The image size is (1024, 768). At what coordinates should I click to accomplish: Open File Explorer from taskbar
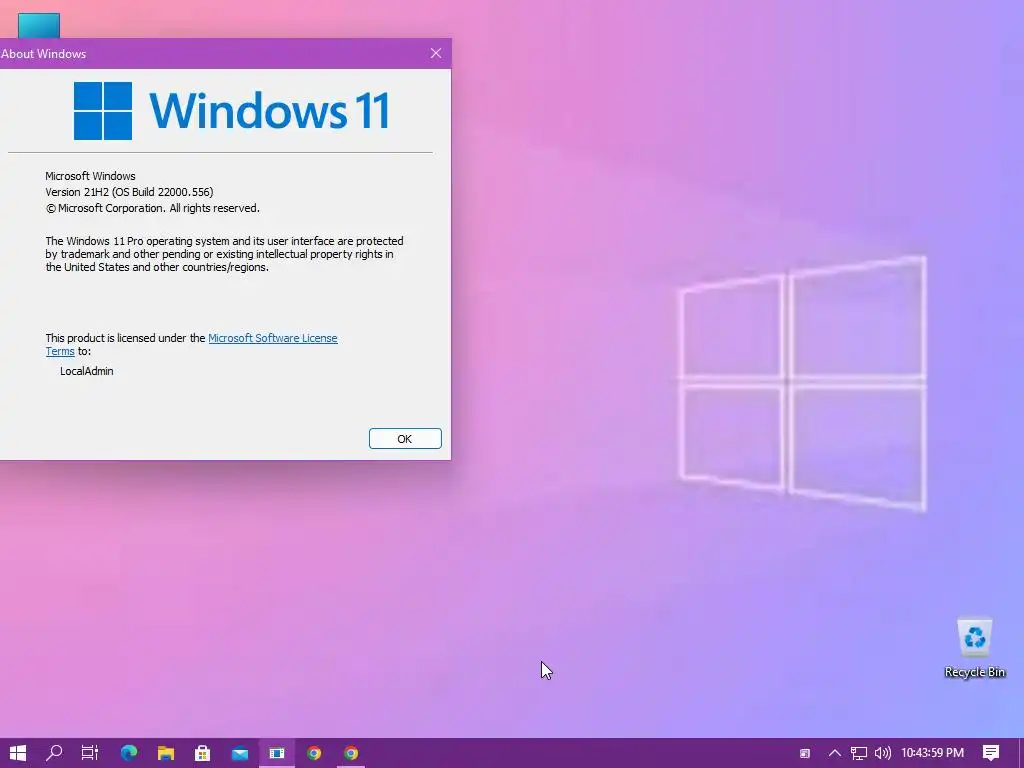(x=166, y=753)
